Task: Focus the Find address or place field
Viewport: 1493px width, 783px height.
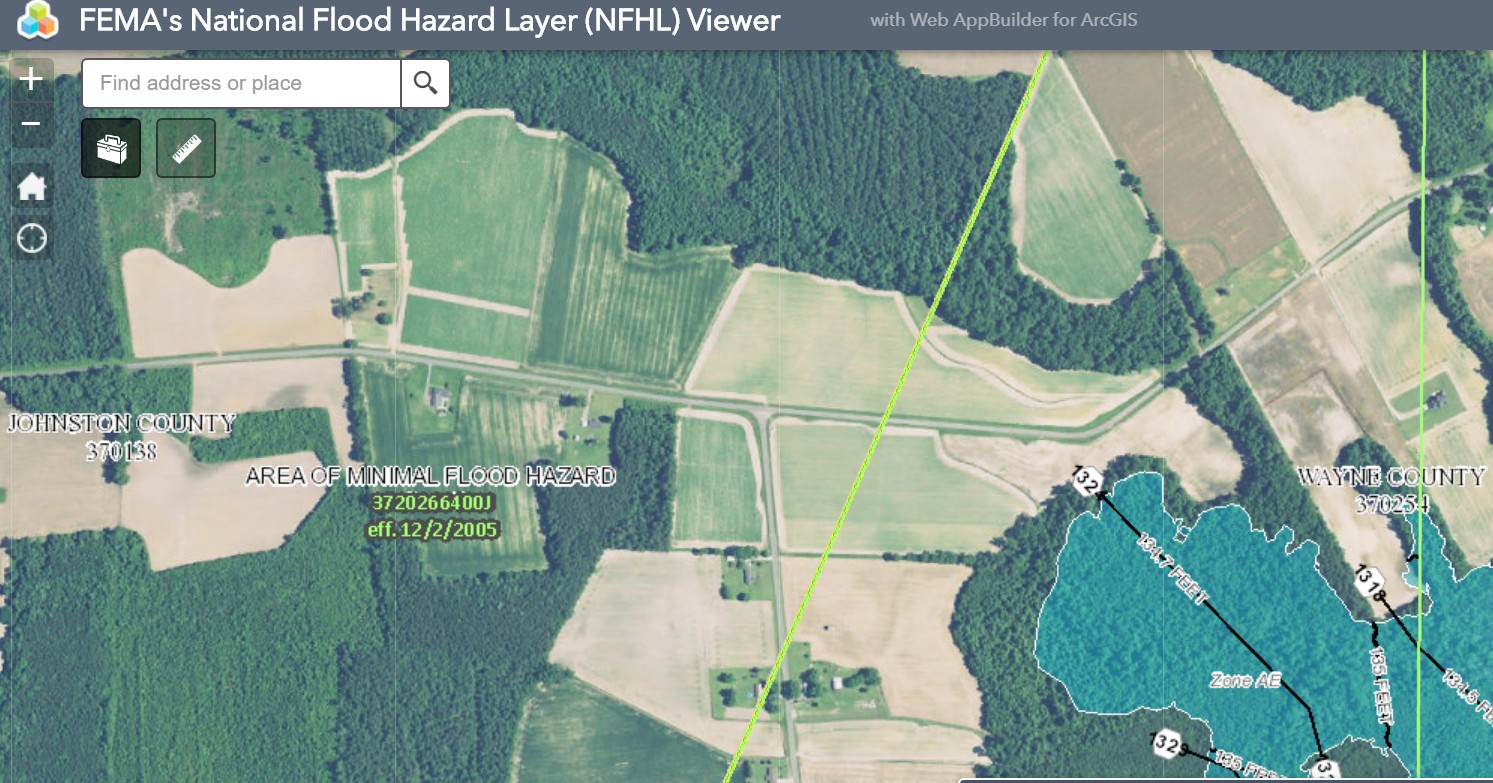Action: pos(241,83)
